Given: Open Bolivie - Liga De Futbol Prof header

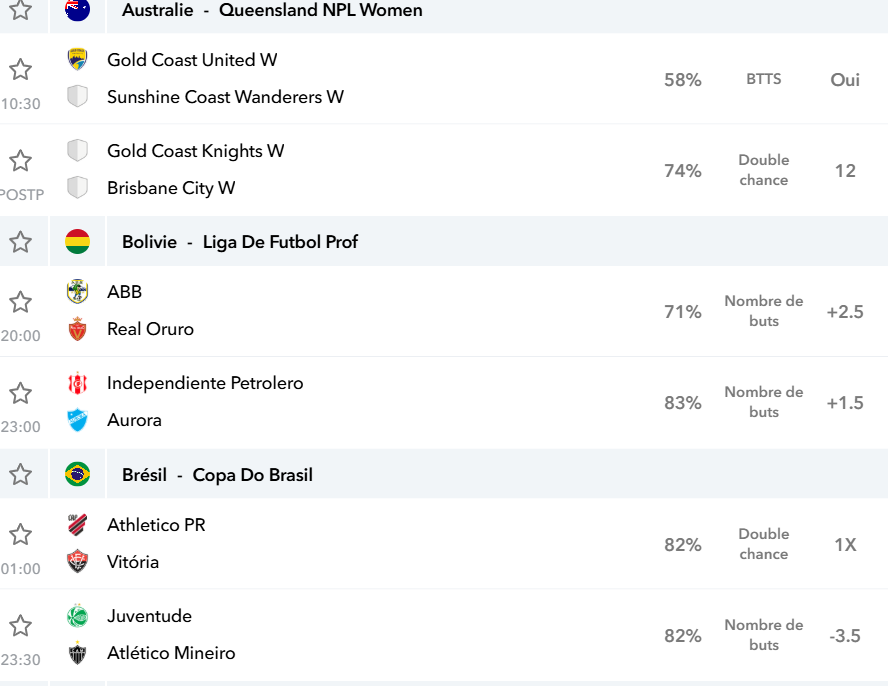Looking at the screenshot, I should click(x=240, y=242).
